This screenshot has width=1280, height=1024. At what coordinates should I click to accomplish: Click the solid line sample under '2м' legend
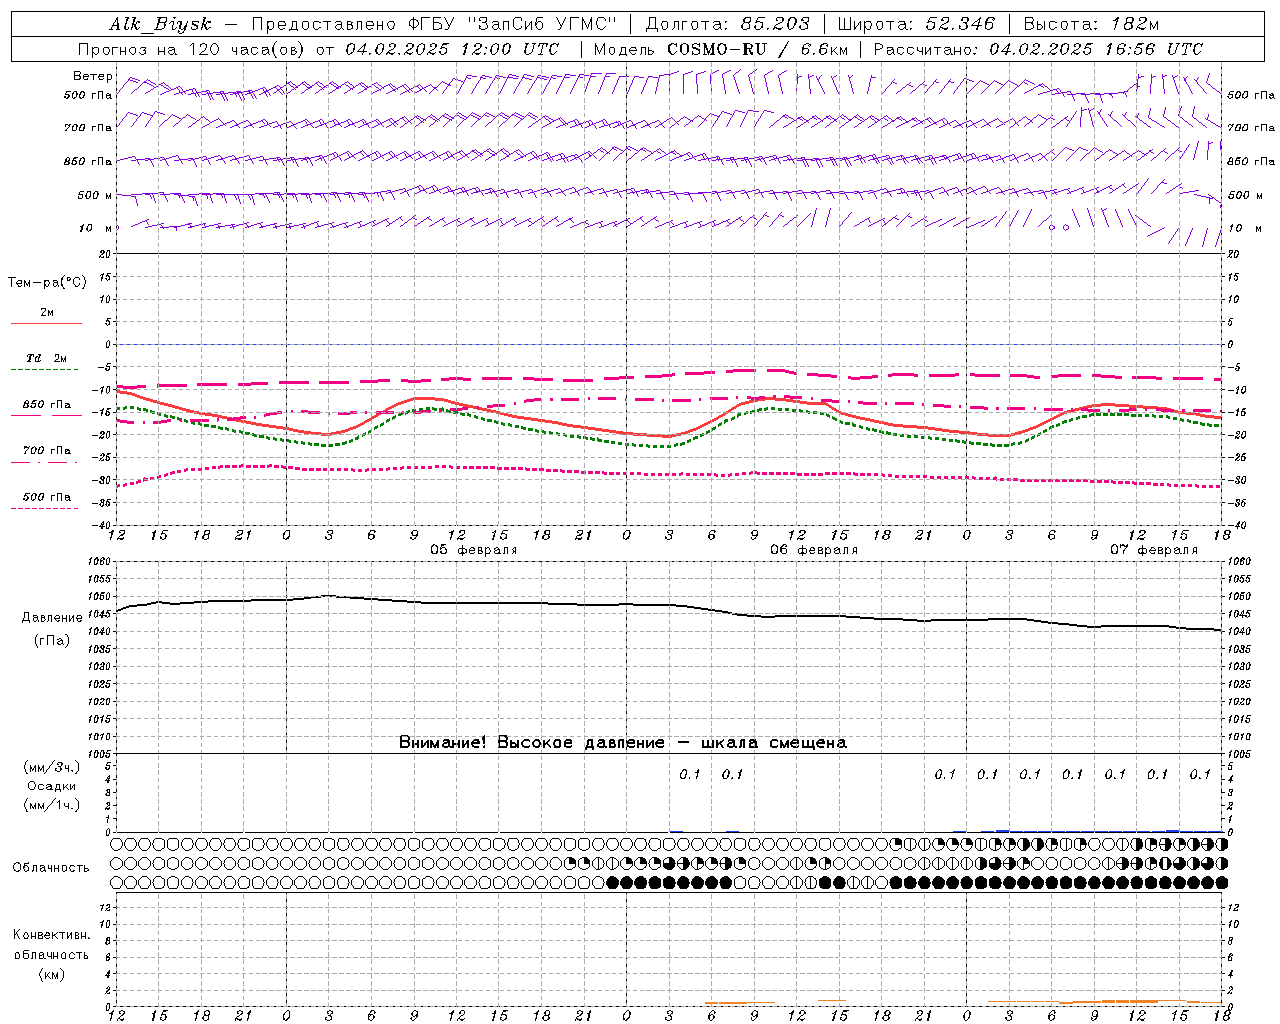(46, 324)
